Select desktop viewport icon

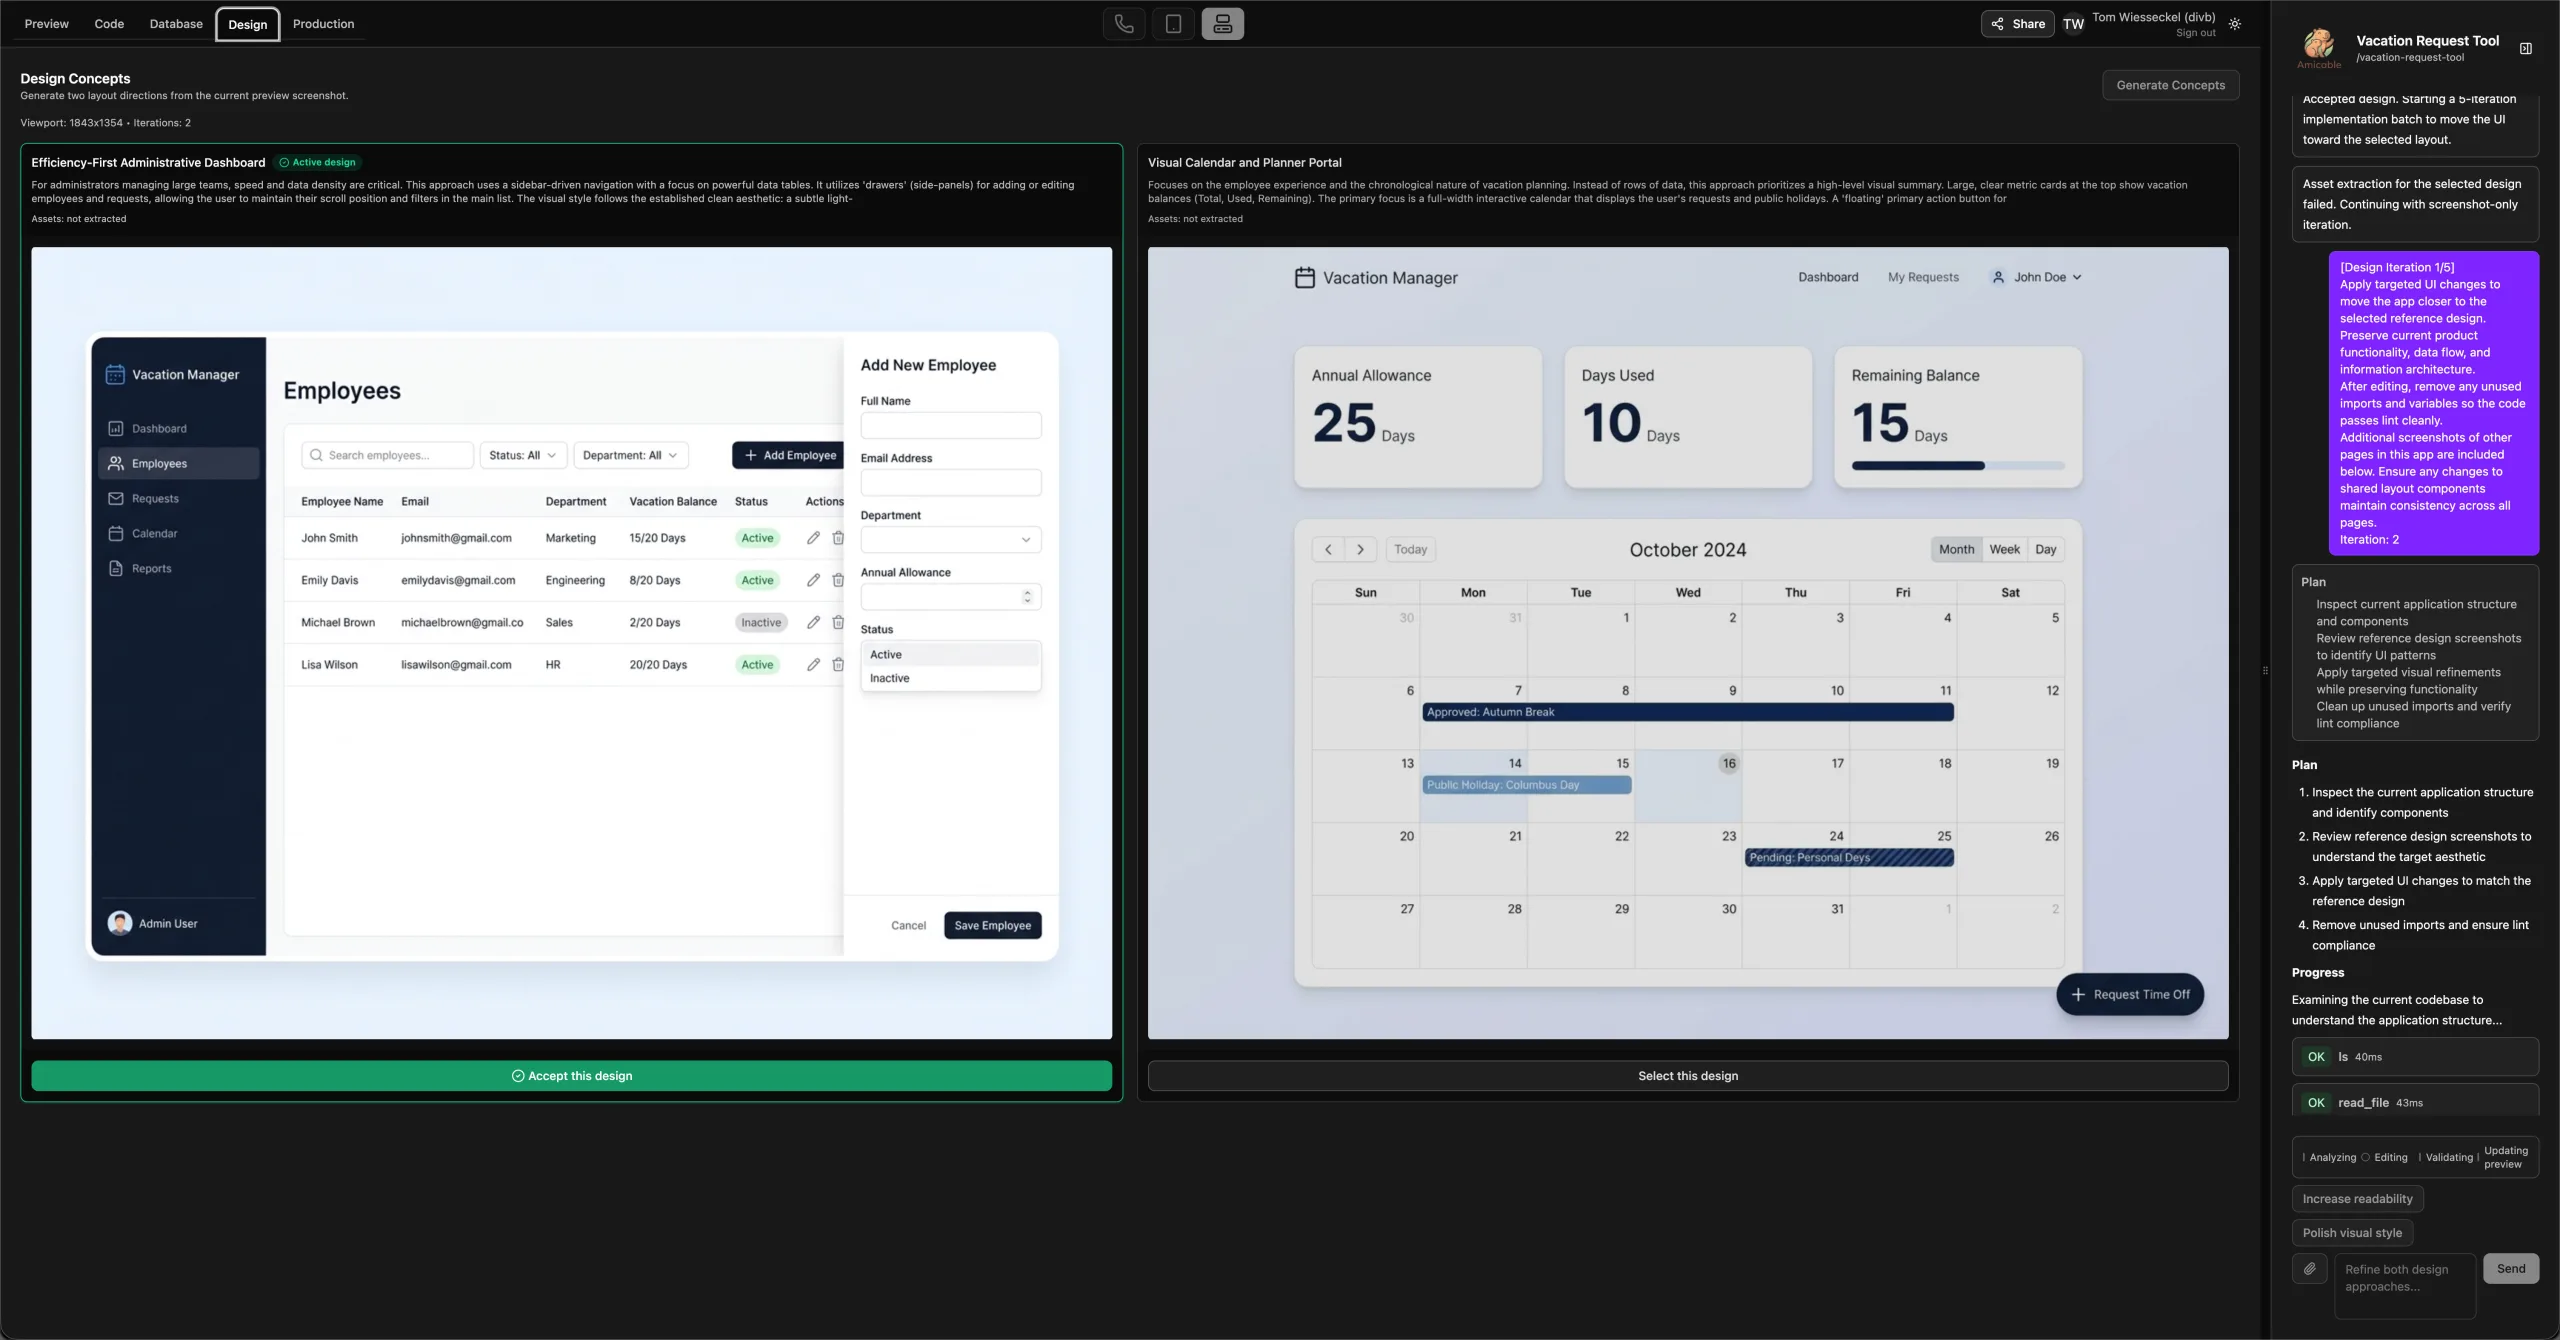1222,24
